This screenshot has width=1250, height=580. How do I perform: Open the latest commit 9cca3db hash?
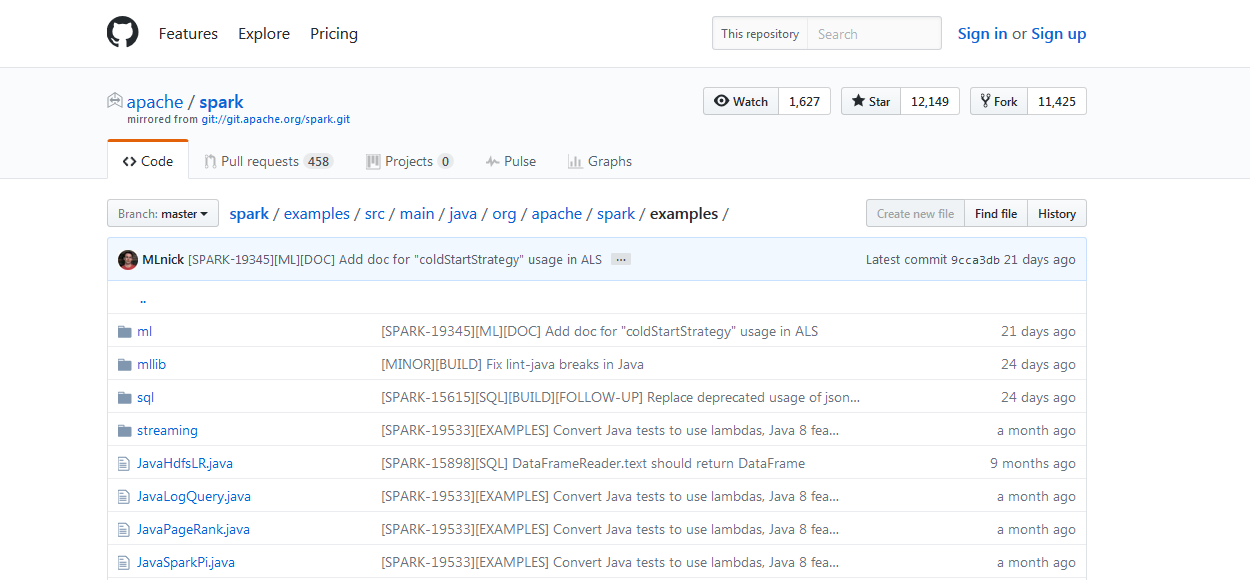[x=975, y=259]
